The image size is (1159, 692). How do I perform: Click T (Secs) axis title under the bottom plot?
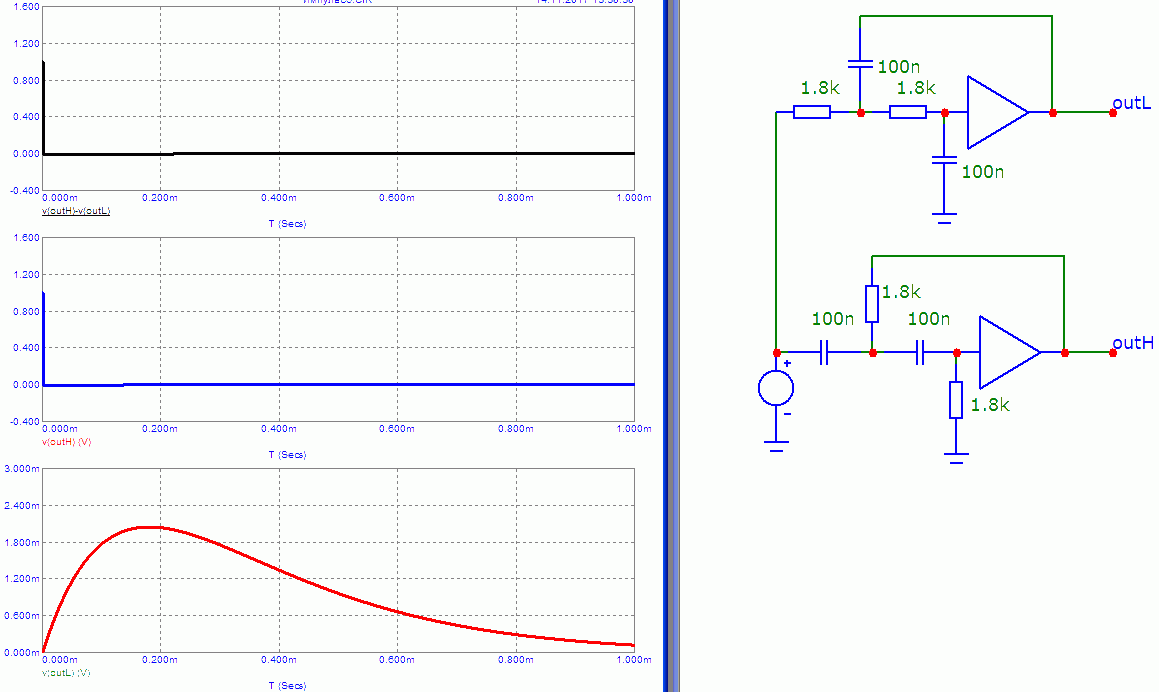(x=288, y=685)
